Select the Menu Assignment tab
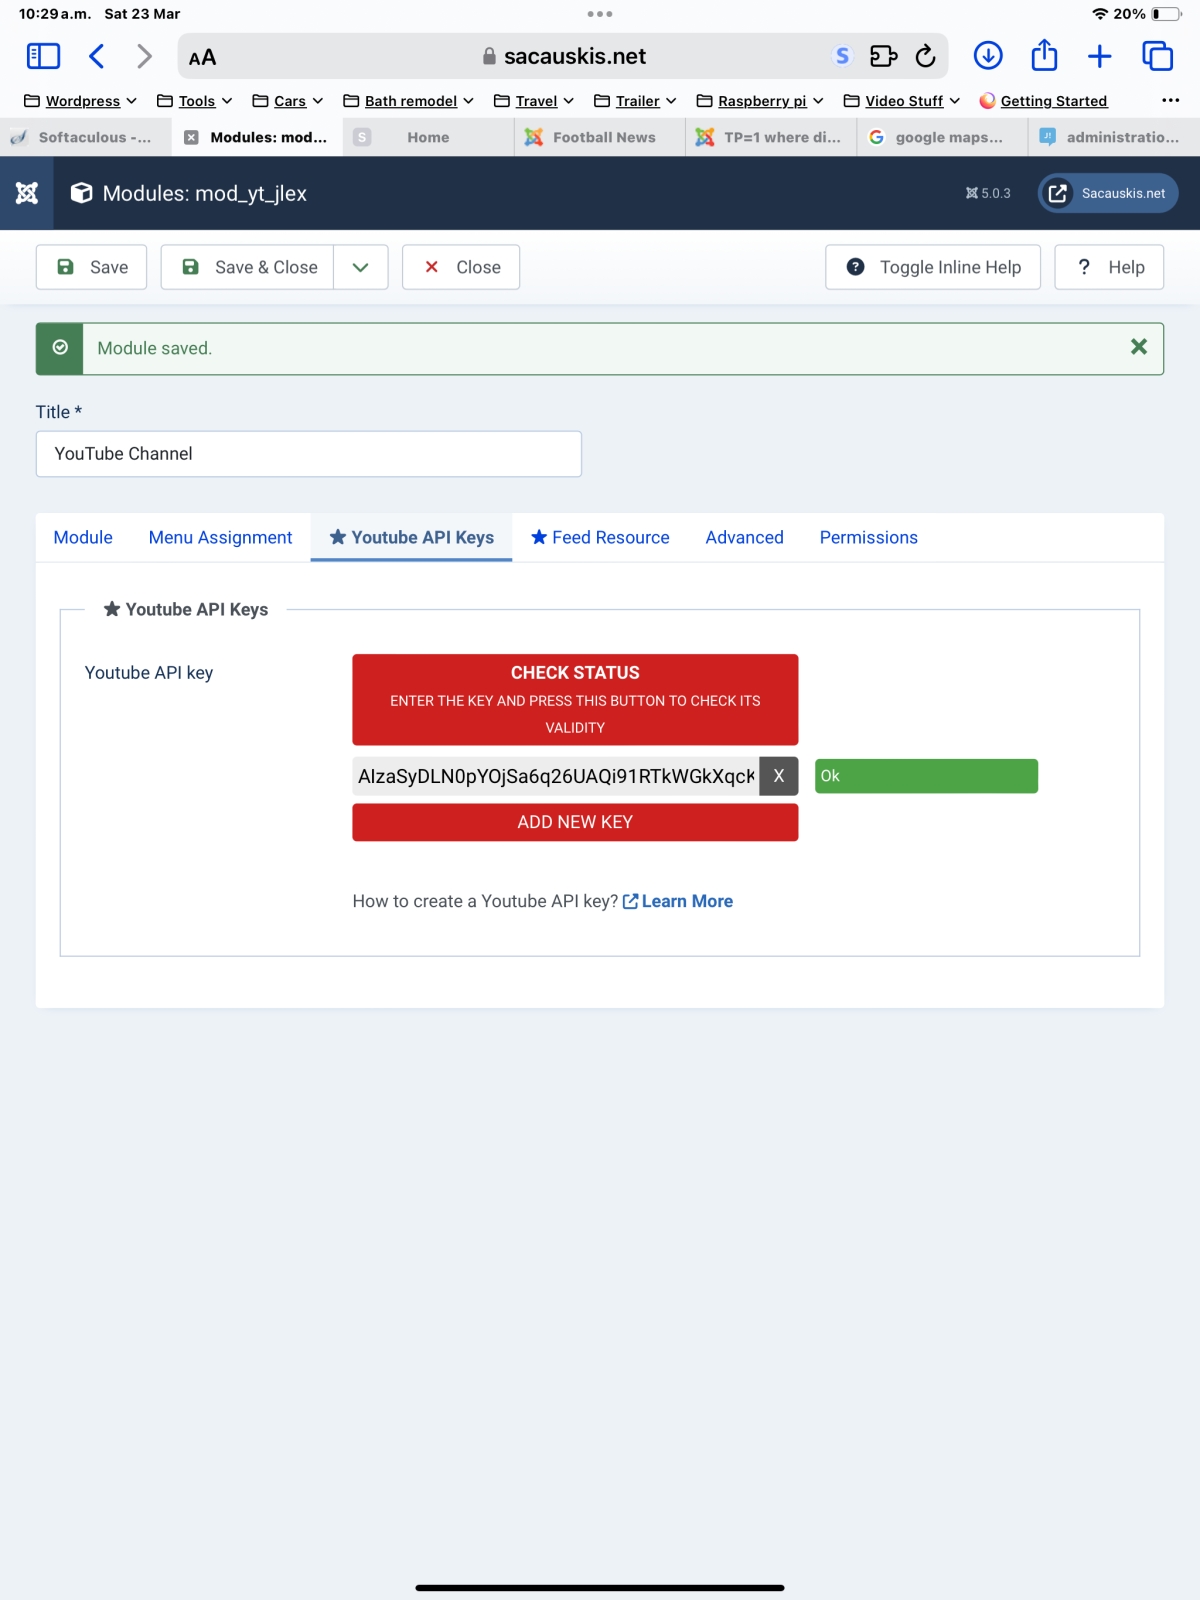Screen dimensions: 1200x1600 220,537
